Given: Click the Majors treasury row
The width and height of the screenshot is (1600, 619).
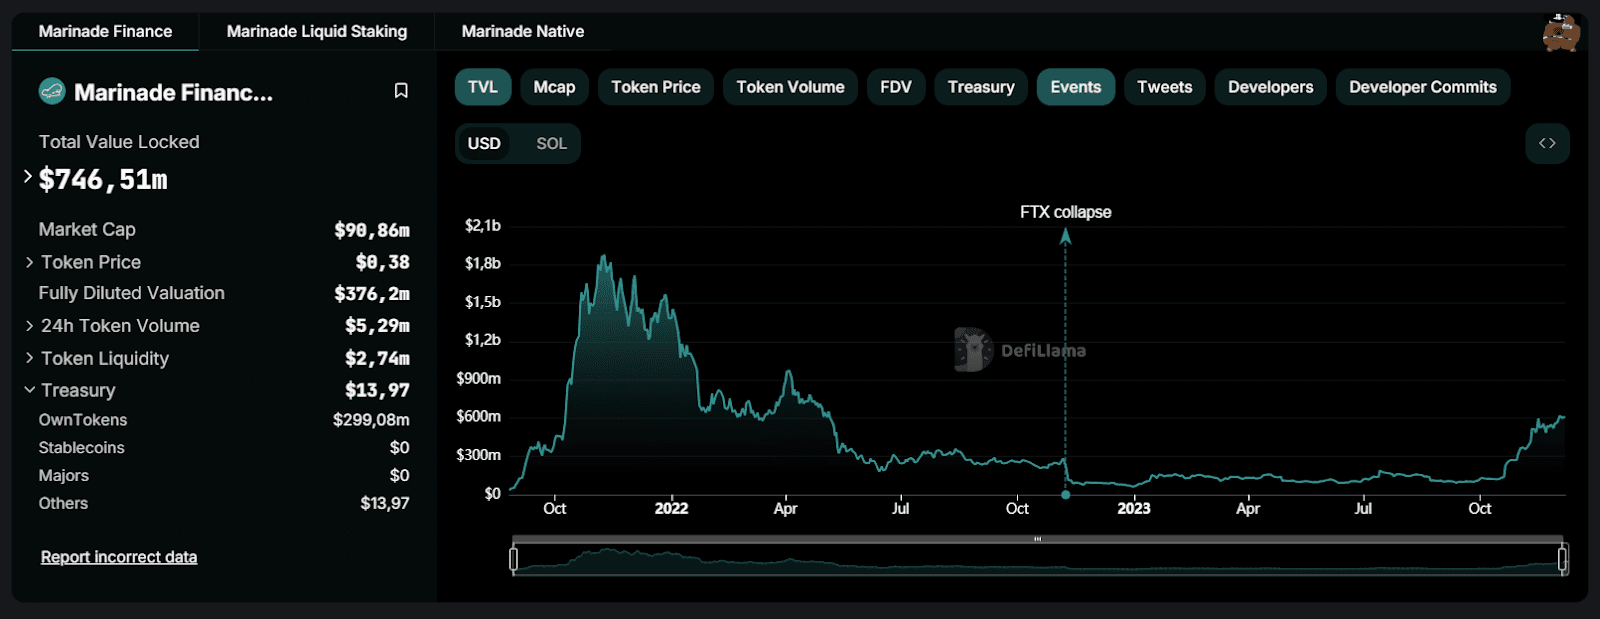Looking at the screenshot, I should pos(224,476).
